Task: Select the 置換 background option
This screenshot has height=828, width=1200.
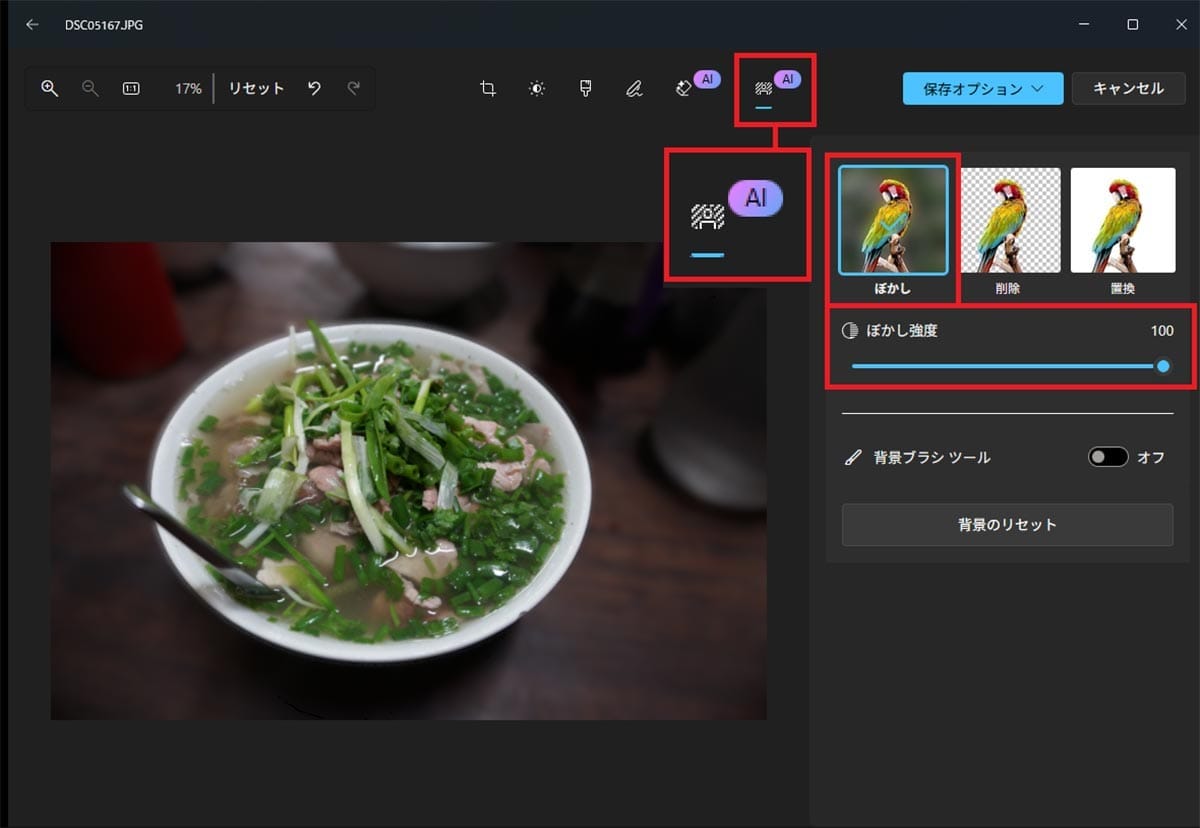Action: coord(1122,220)
